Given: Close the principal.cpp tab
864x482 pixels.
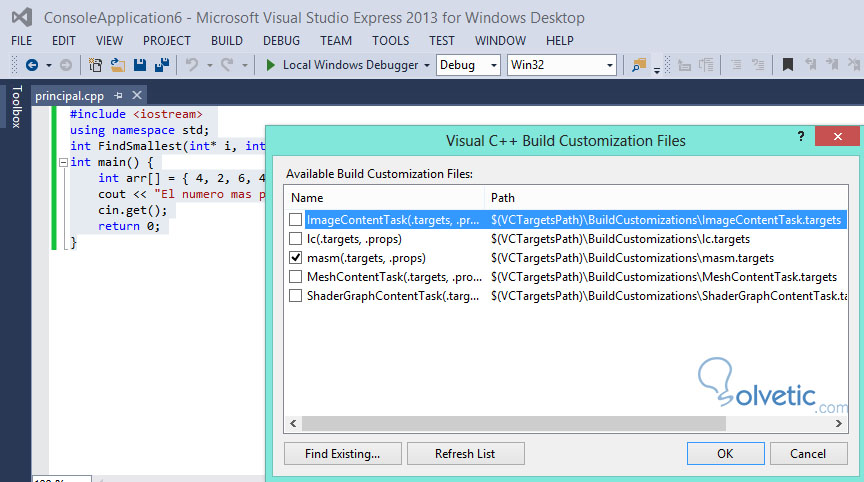Looking at the screenshot, I should (137, 95).
